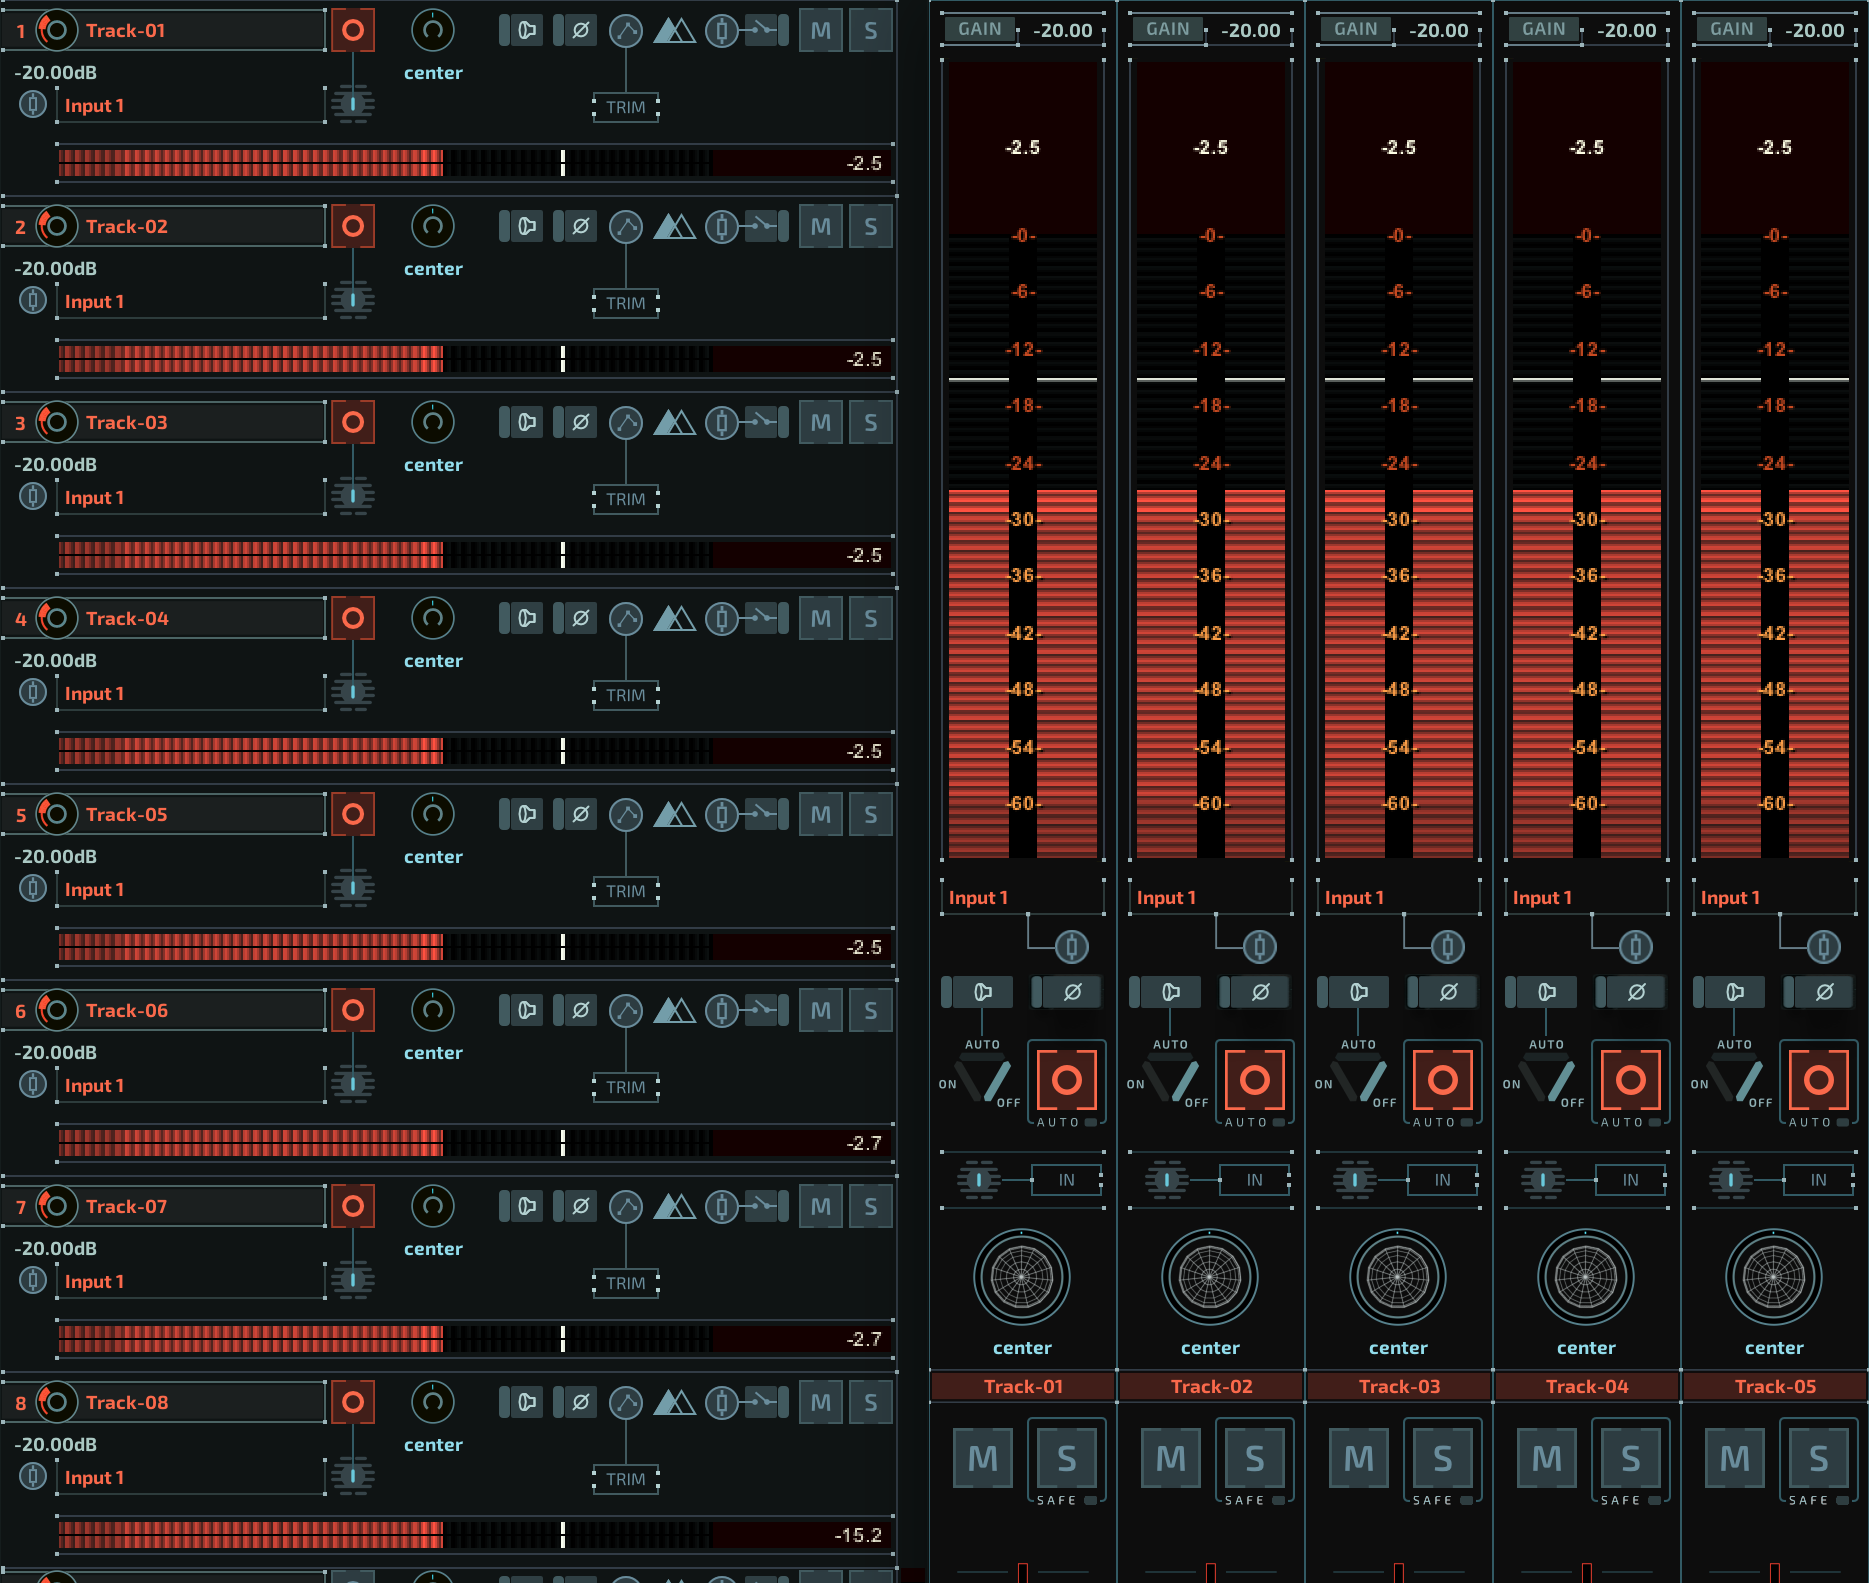Open Input 1 selector in Track-01 mixer strip
Image resolution: width=1869 pixels, height=1583 pixels.
click(x=1023, y=897)
